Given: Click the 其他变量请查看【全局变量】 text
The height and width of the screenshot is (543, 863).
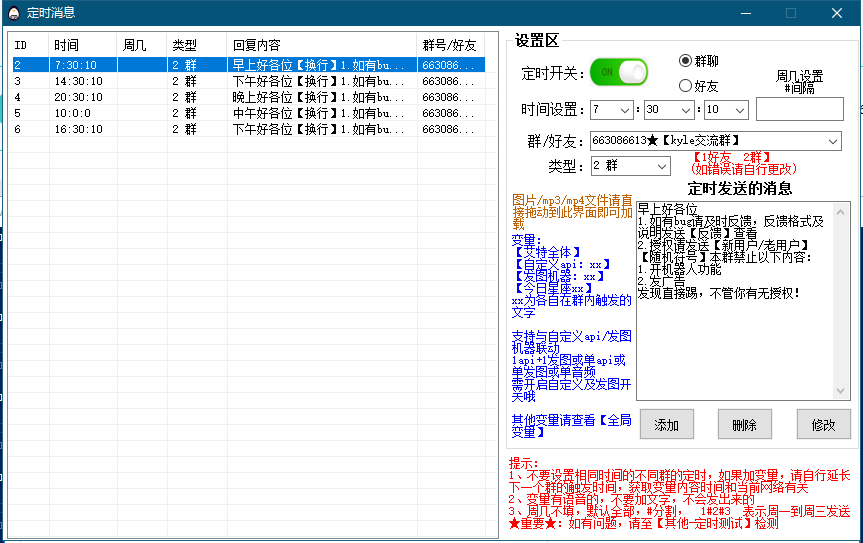Looking at the screenshot, I should (571, 426).
